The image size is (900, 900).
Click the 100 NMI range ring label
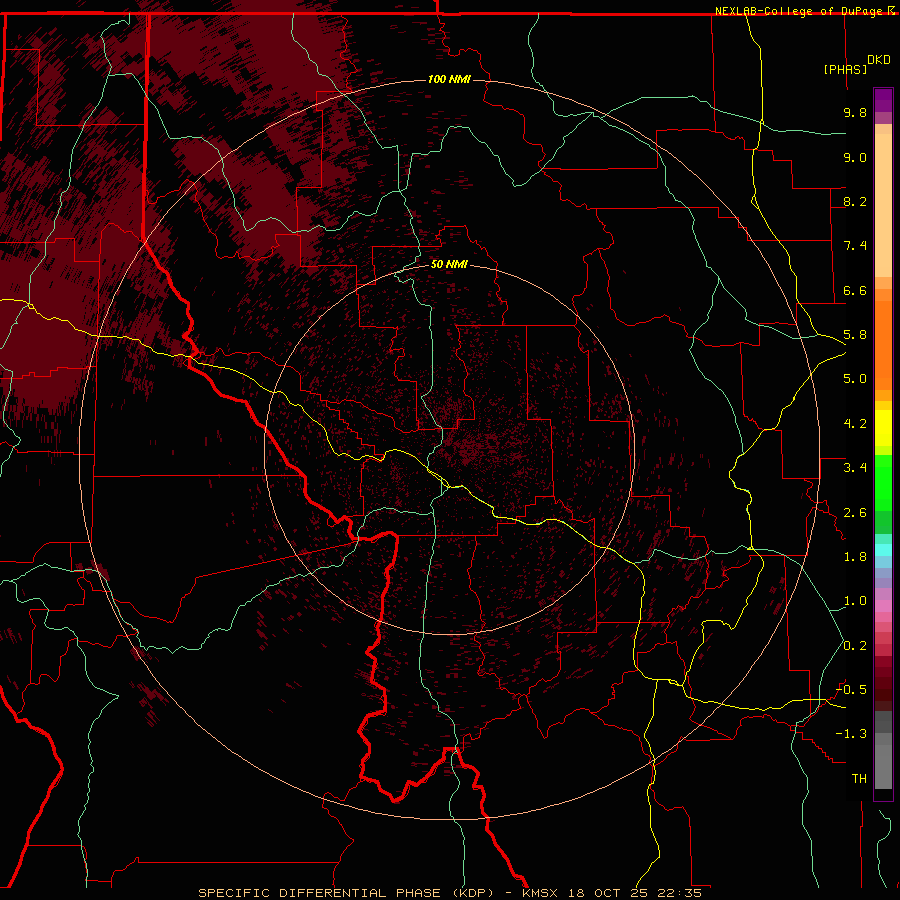click(x=449, y=79)
